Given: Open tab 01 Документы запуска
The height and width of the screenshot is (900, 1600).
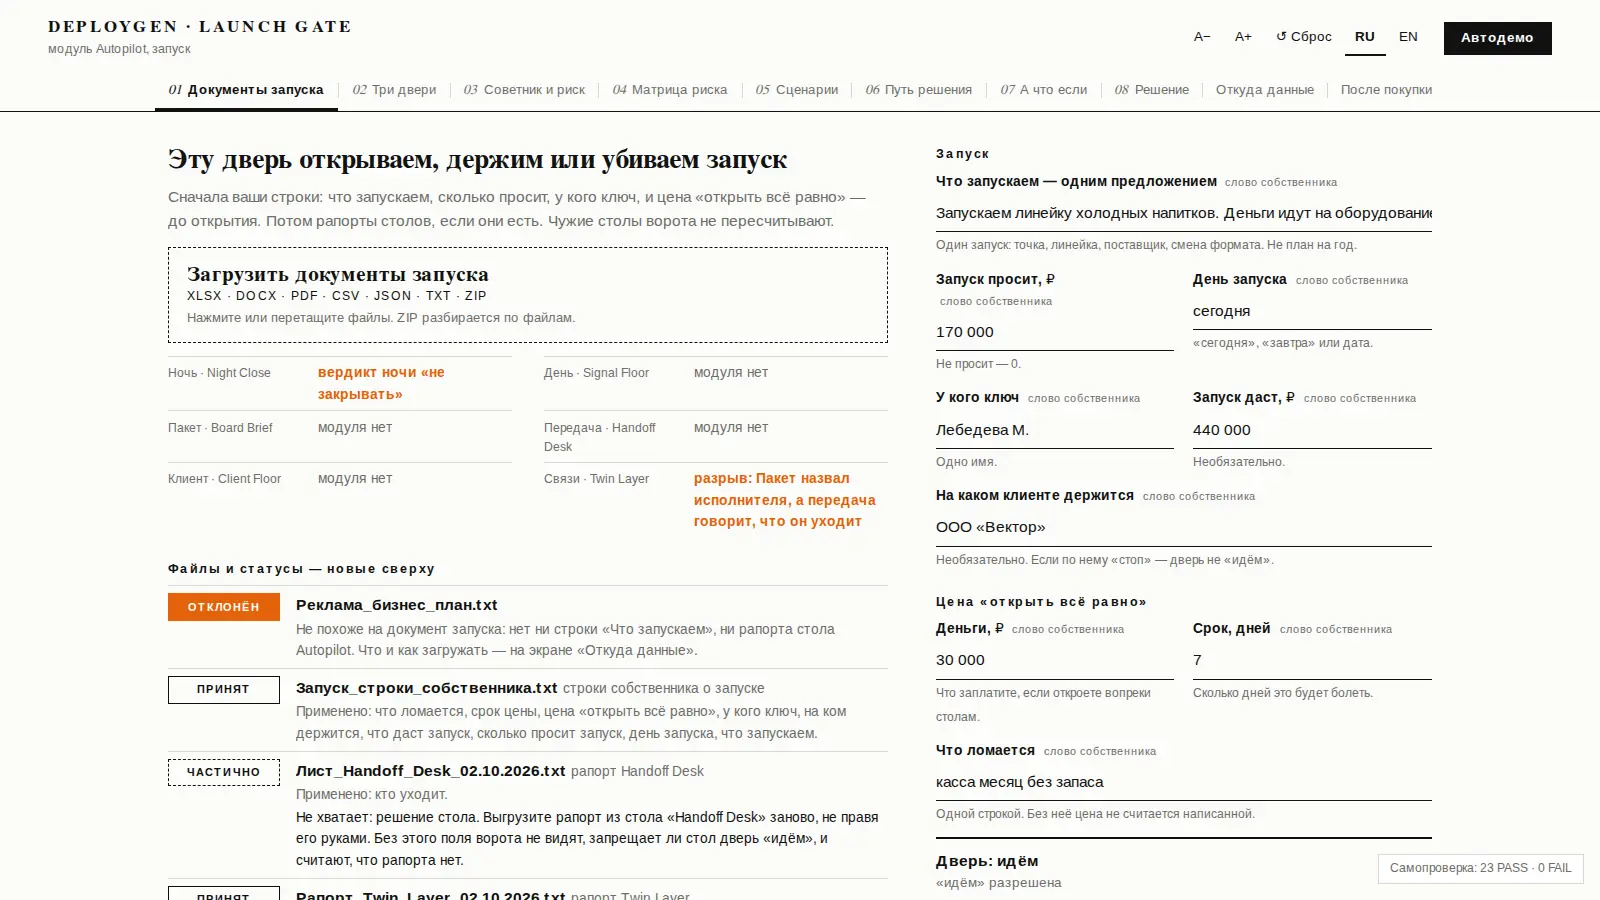Looking at the screenshot, I should (246, 90).
